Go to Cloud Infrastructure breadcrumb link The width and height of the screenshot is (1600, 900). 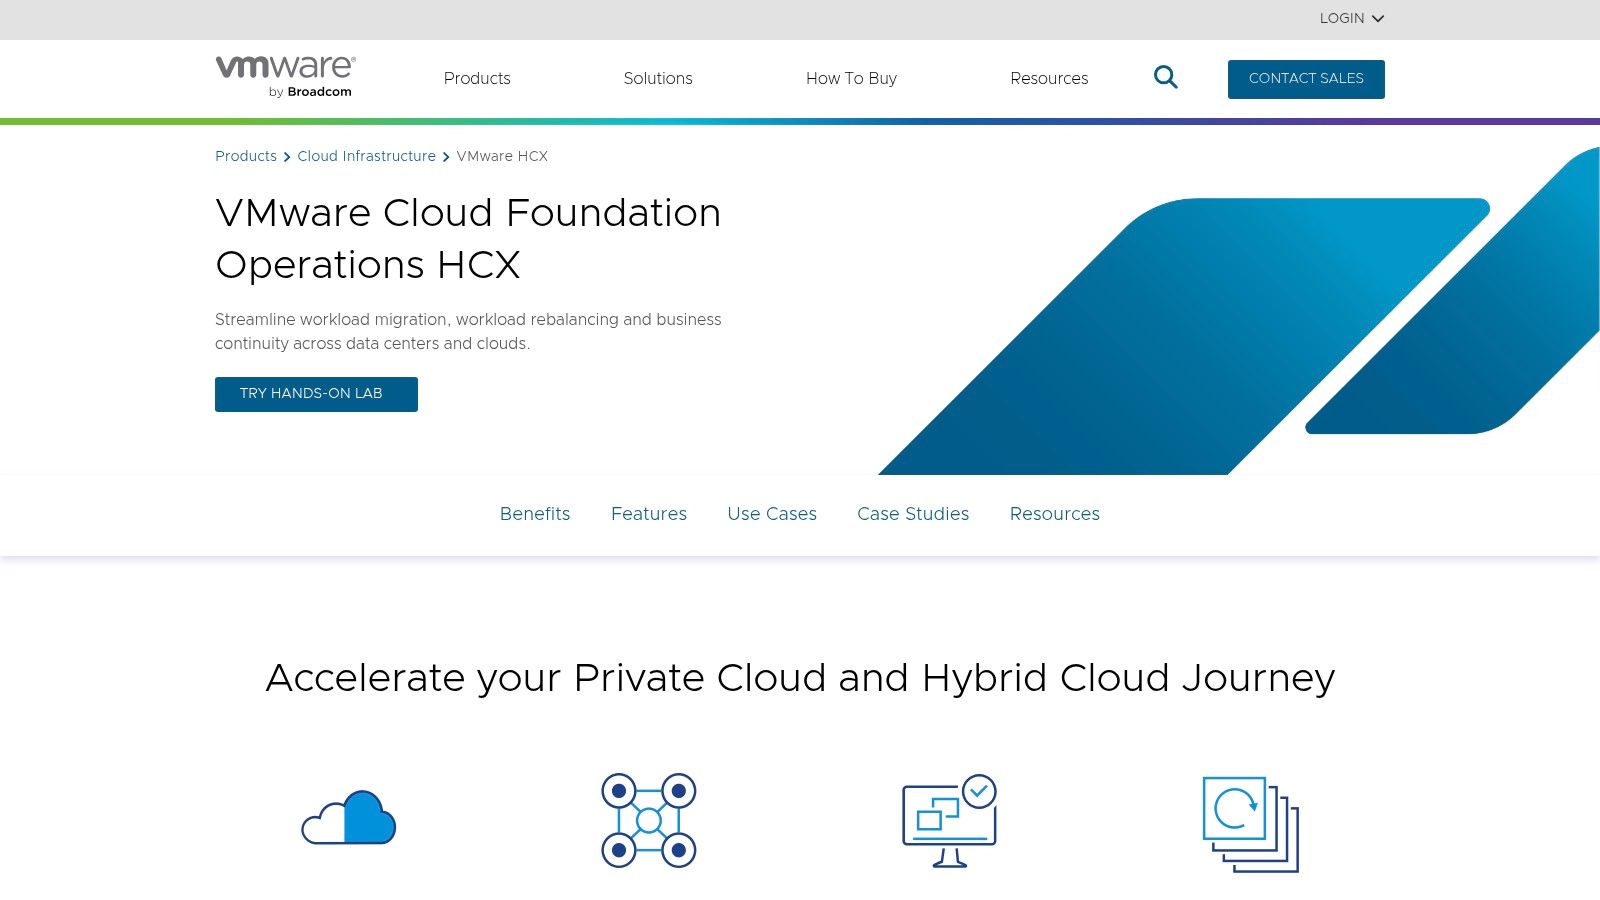pyautogui.click(x=366, y=156)
